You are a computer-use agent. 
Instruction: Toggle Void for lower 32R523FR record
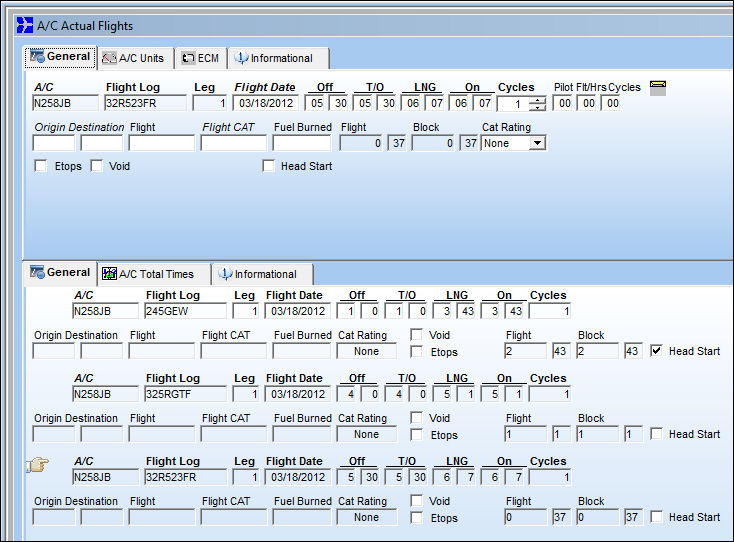click(416, 500)
